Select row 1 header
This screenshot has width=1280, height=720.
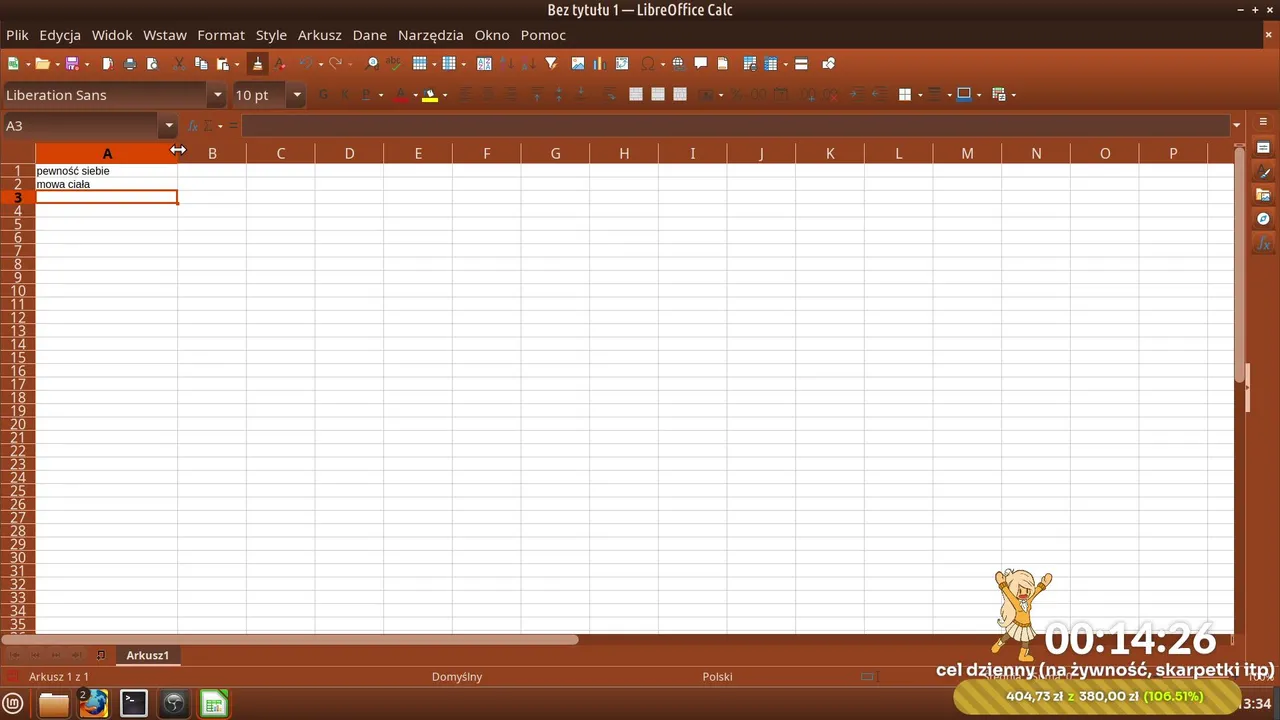pos(17,171)
